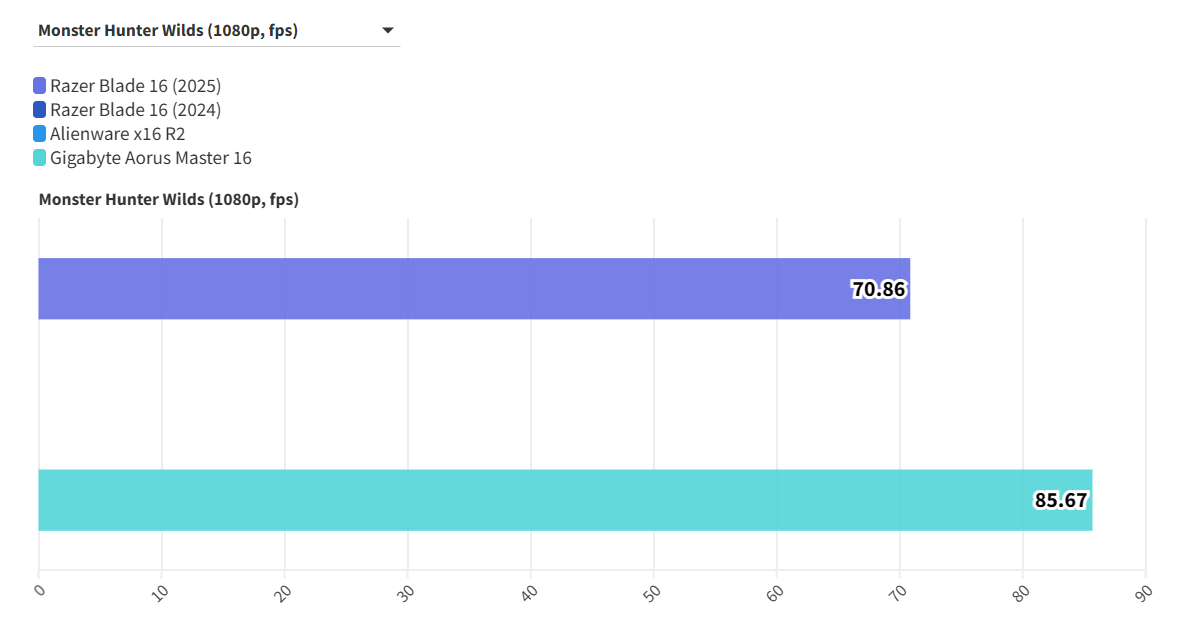Click the 70.86 value label

tap(878, 290)
